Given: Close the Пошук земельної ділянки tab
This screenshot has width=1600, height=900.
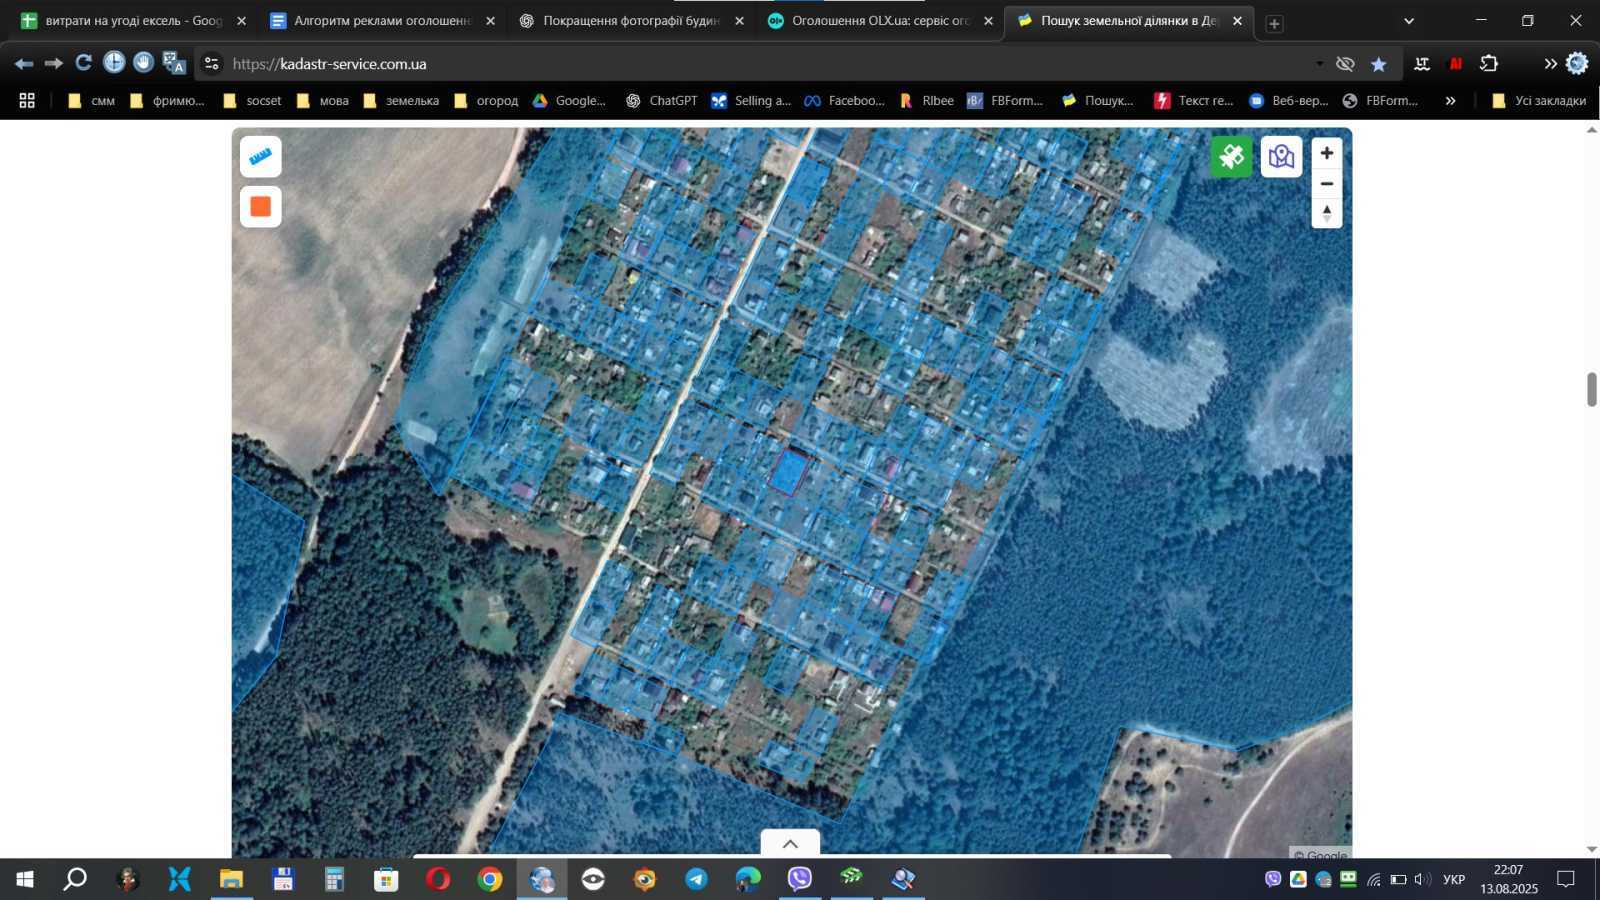Looking at the screenshot, I should click(1237, 21).
